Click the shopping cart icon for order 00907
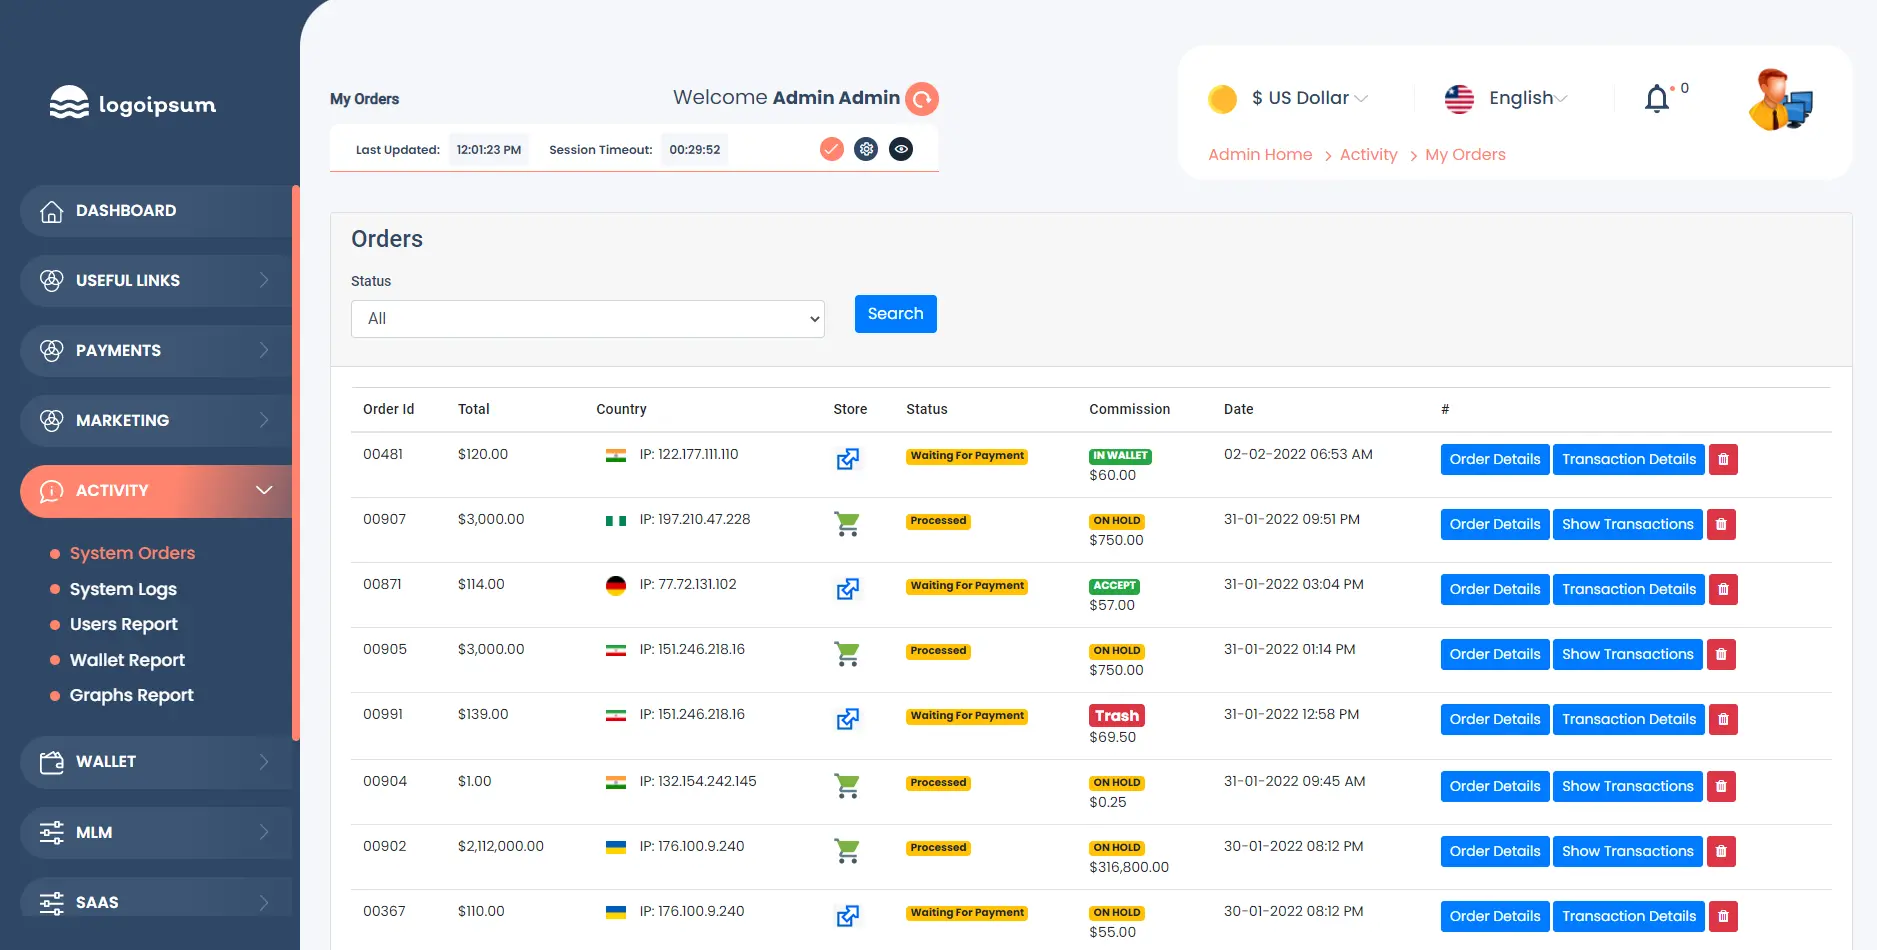1877x950 pixels. (x=847, y=524)
